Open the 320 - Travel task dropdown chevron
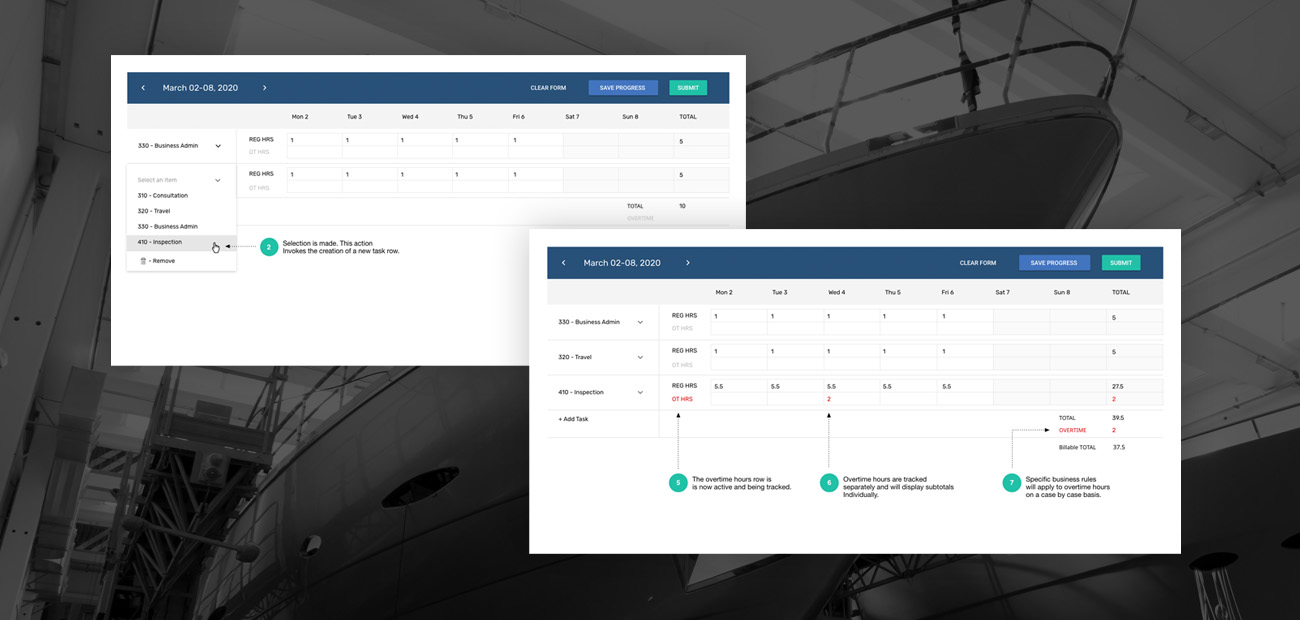 coord(640,357)
